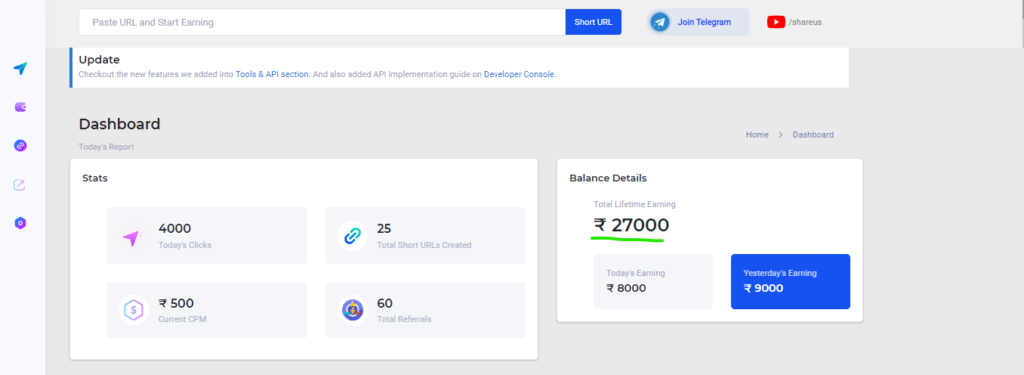Image resolution: width=1024 pixels, height=375 pixels.
Task: Click the Total Lifetime Earning label
Action: point(634,204)
